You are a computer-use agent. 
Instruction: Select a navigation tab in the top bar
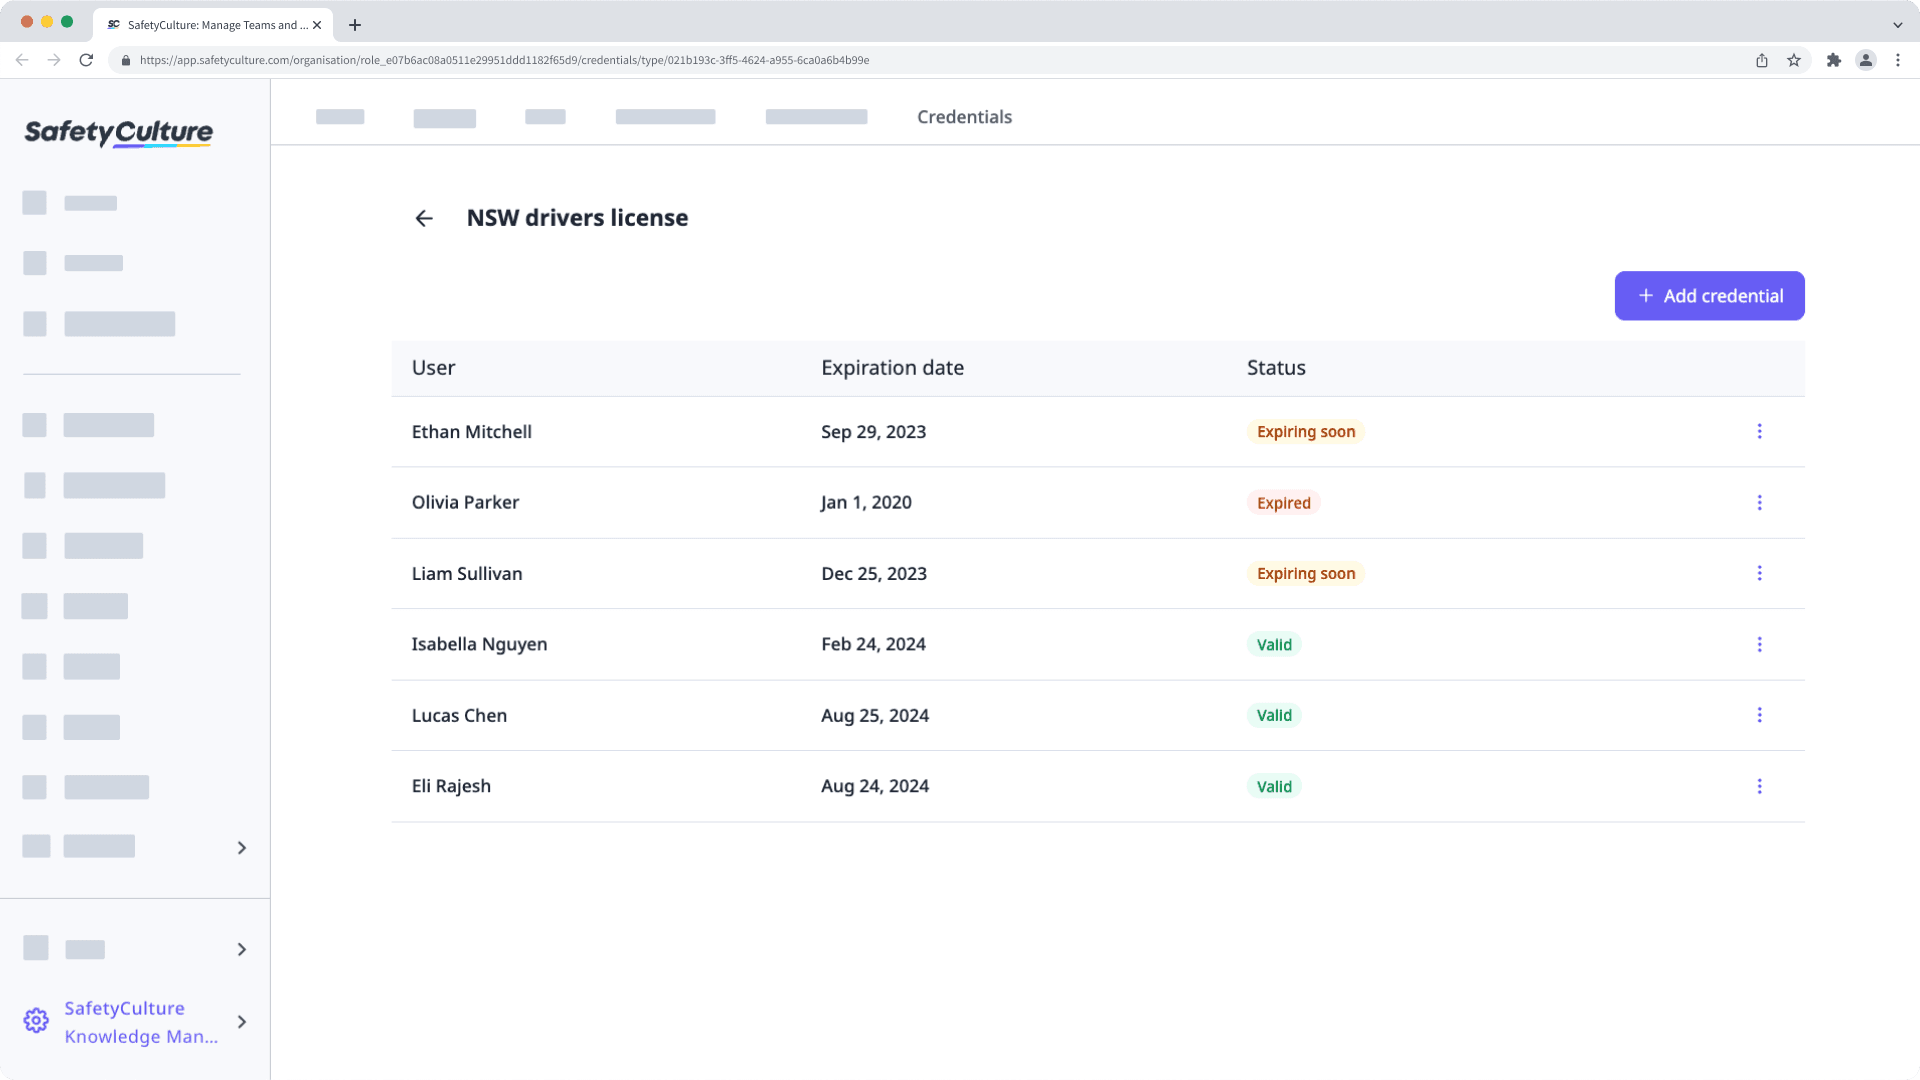click(x=964, y=116)
